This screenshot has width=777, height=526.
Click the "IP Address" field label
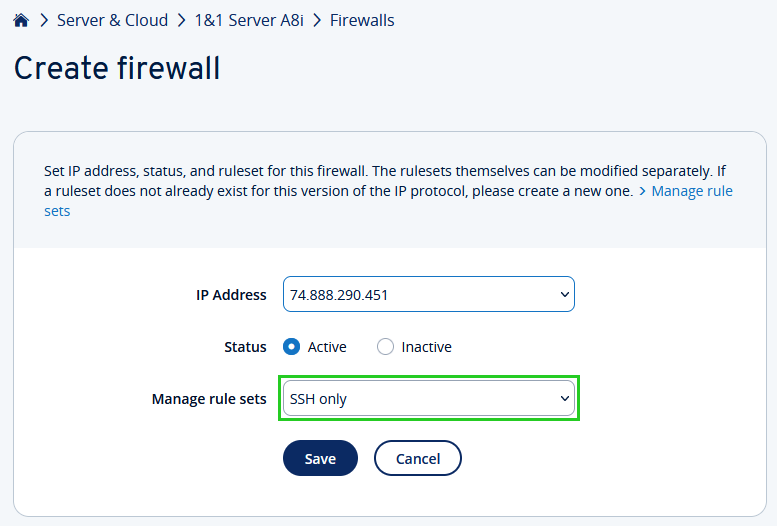231,295
